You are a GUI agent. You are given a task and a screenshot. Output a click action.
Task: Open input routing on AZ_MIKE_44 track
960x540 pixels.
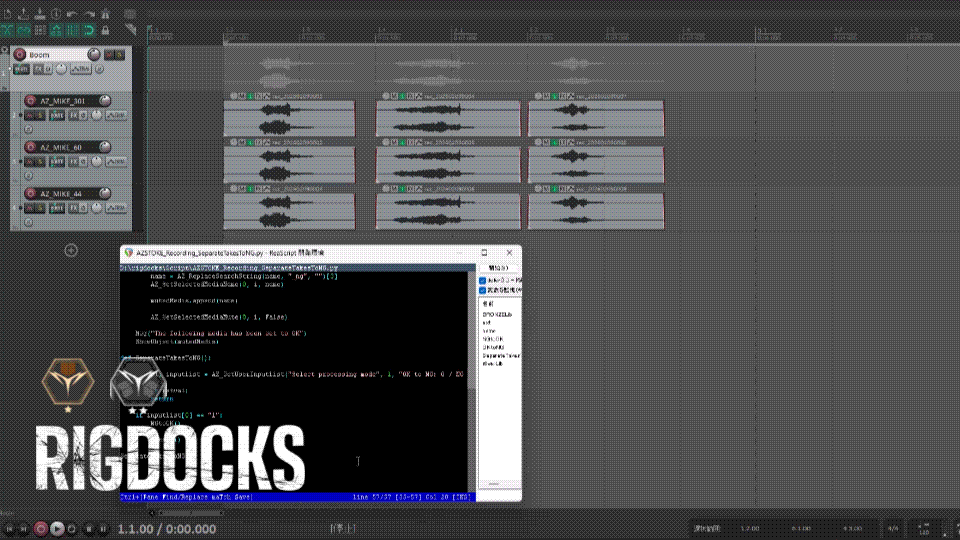57,208
